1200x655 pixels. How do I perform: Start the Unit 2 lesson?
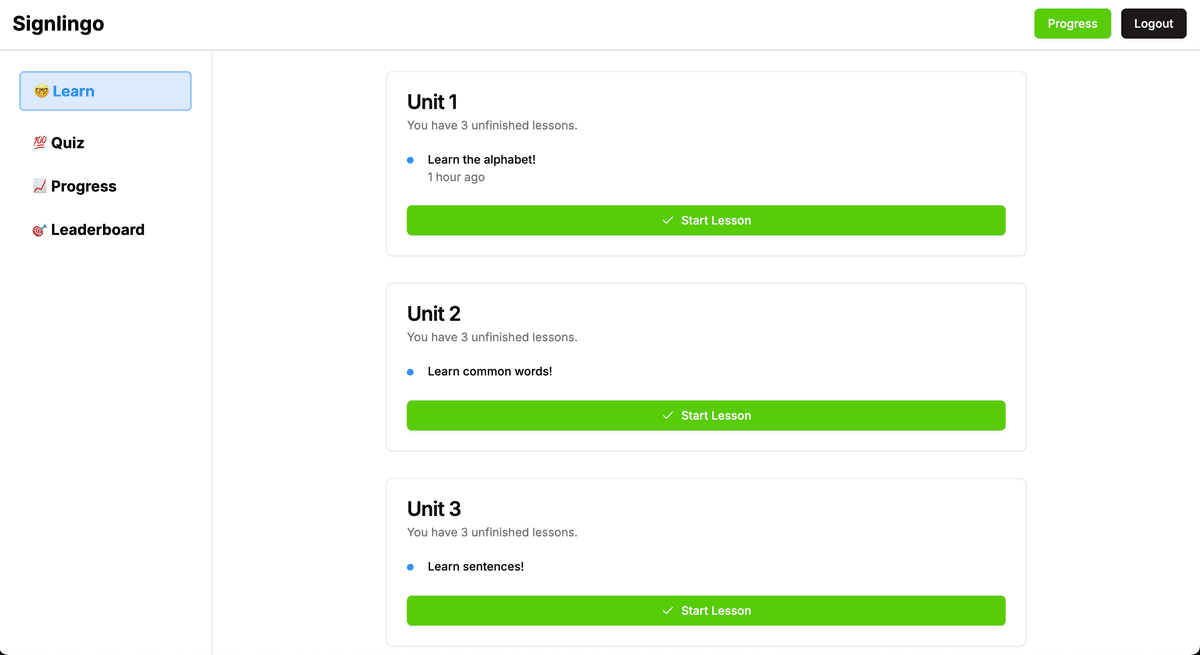click(x=706, y=415)
